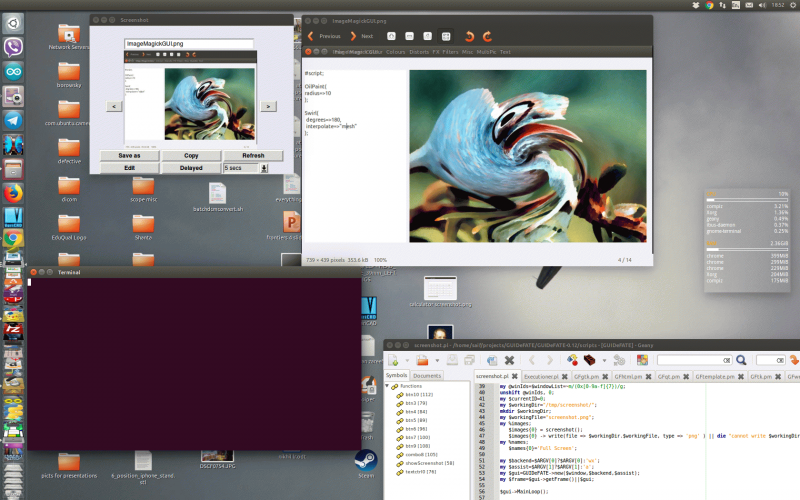Go to Previous image in image viewer

point(324,36)
